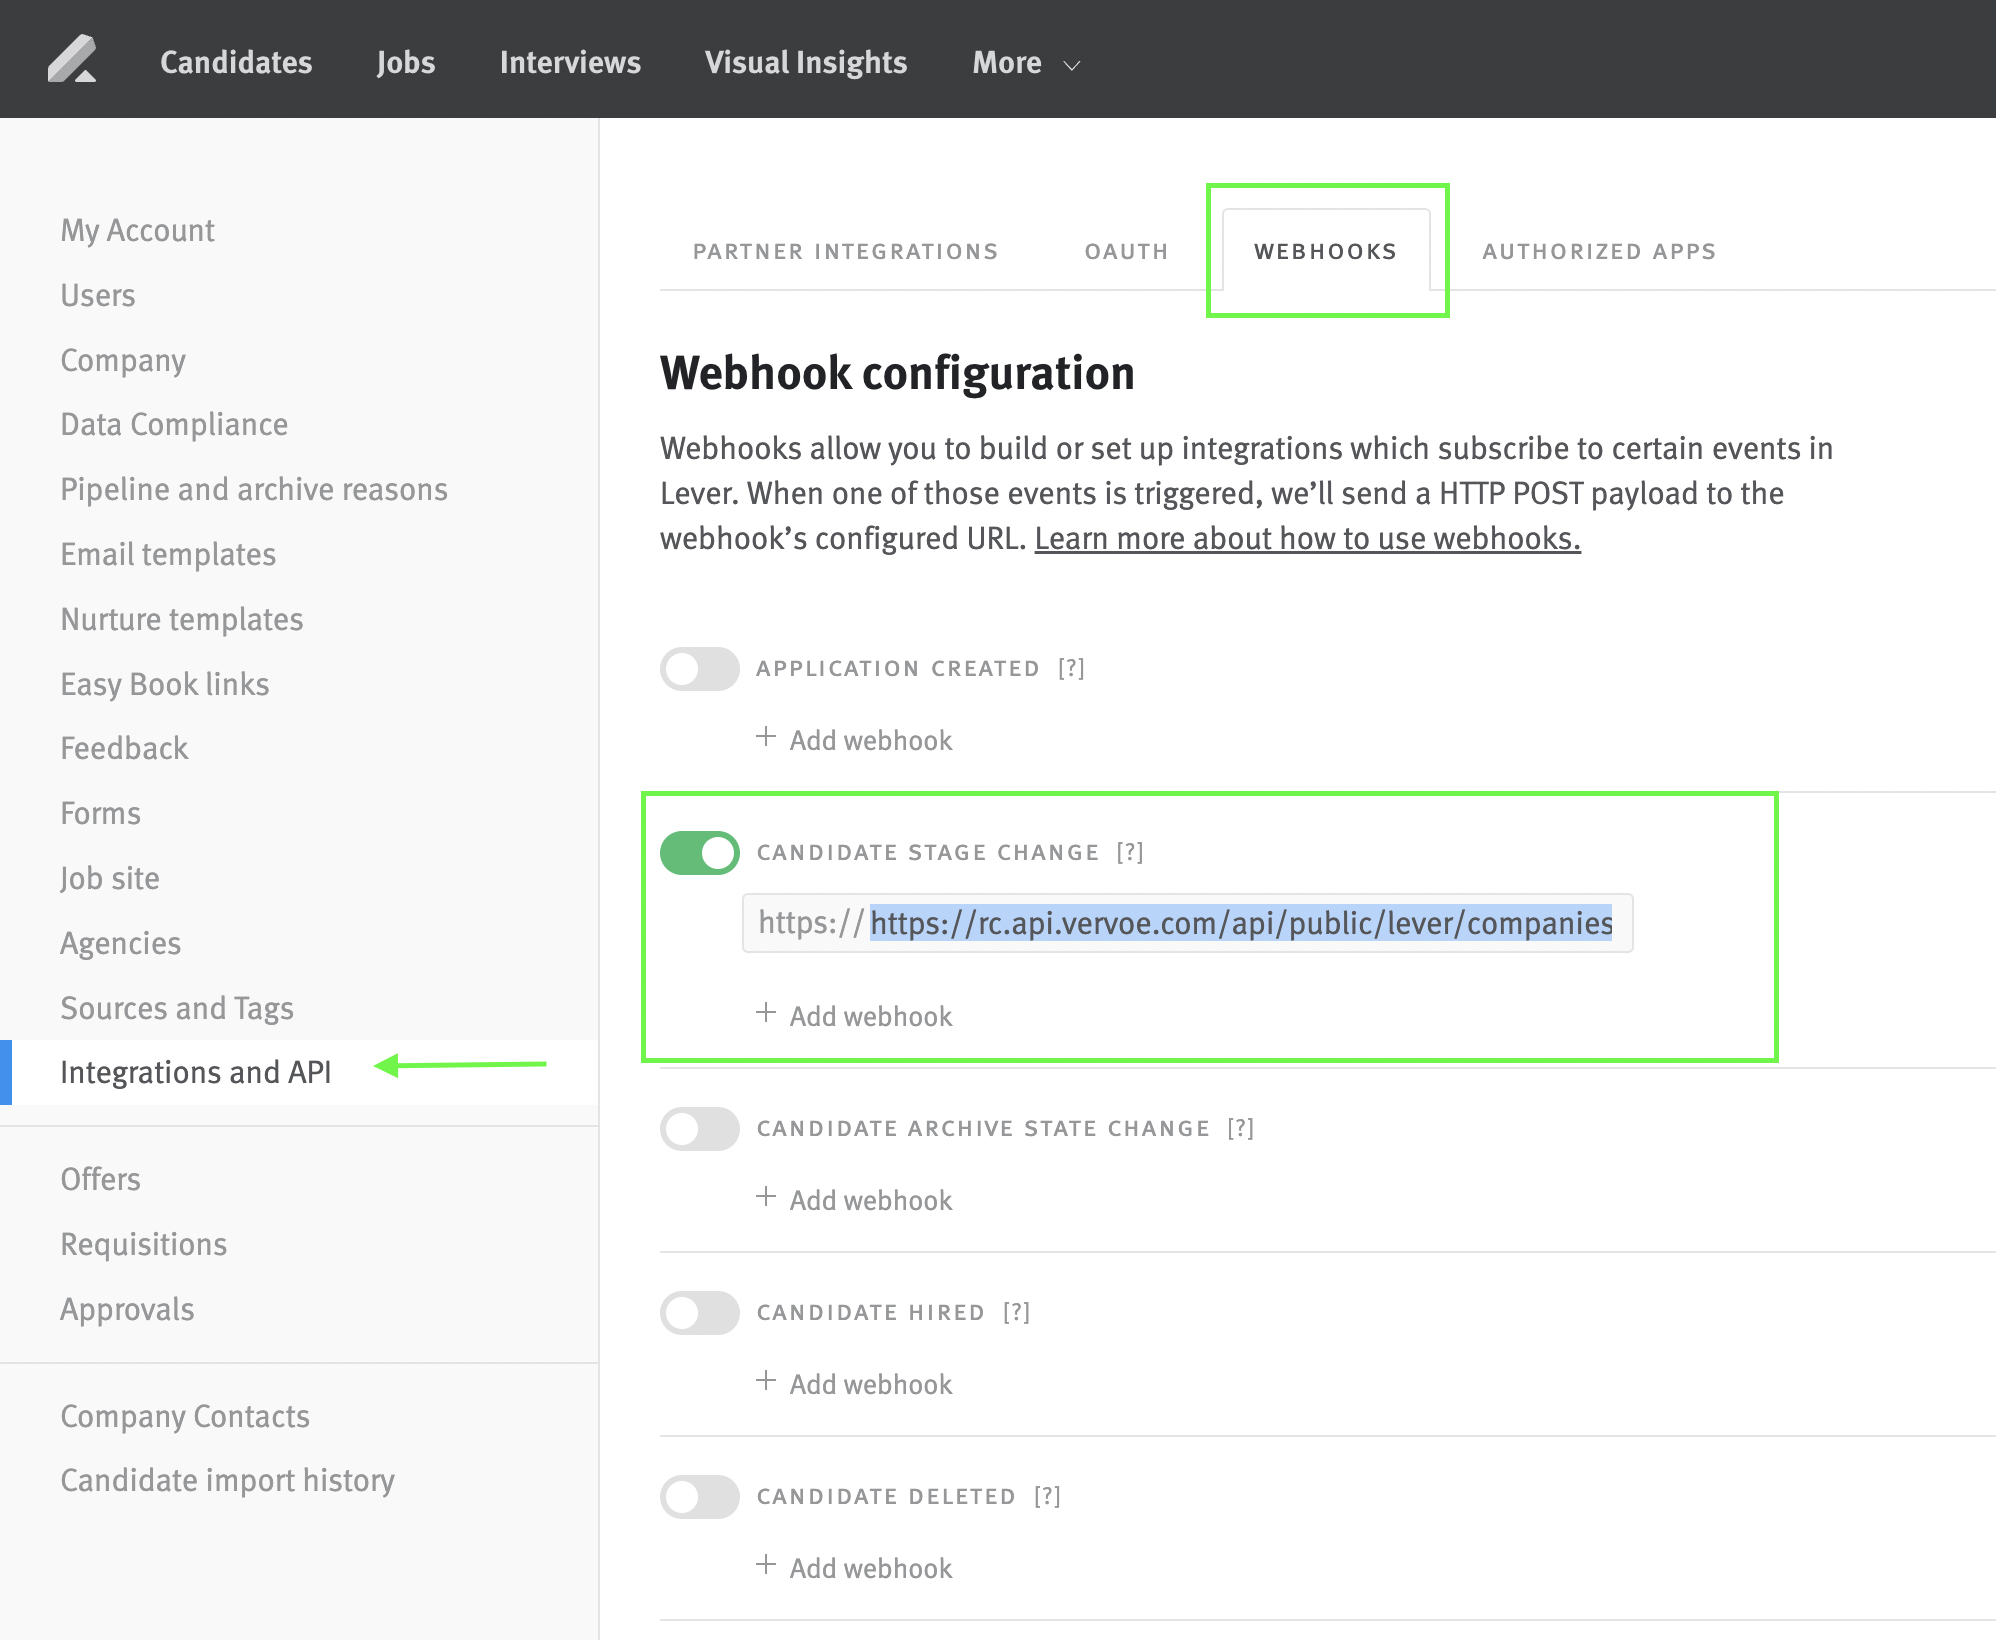Click help [?] beside Candidate Archive State Change
The height and width of the screenshot is (1640, 1996).
[x=1241, y=1128]
